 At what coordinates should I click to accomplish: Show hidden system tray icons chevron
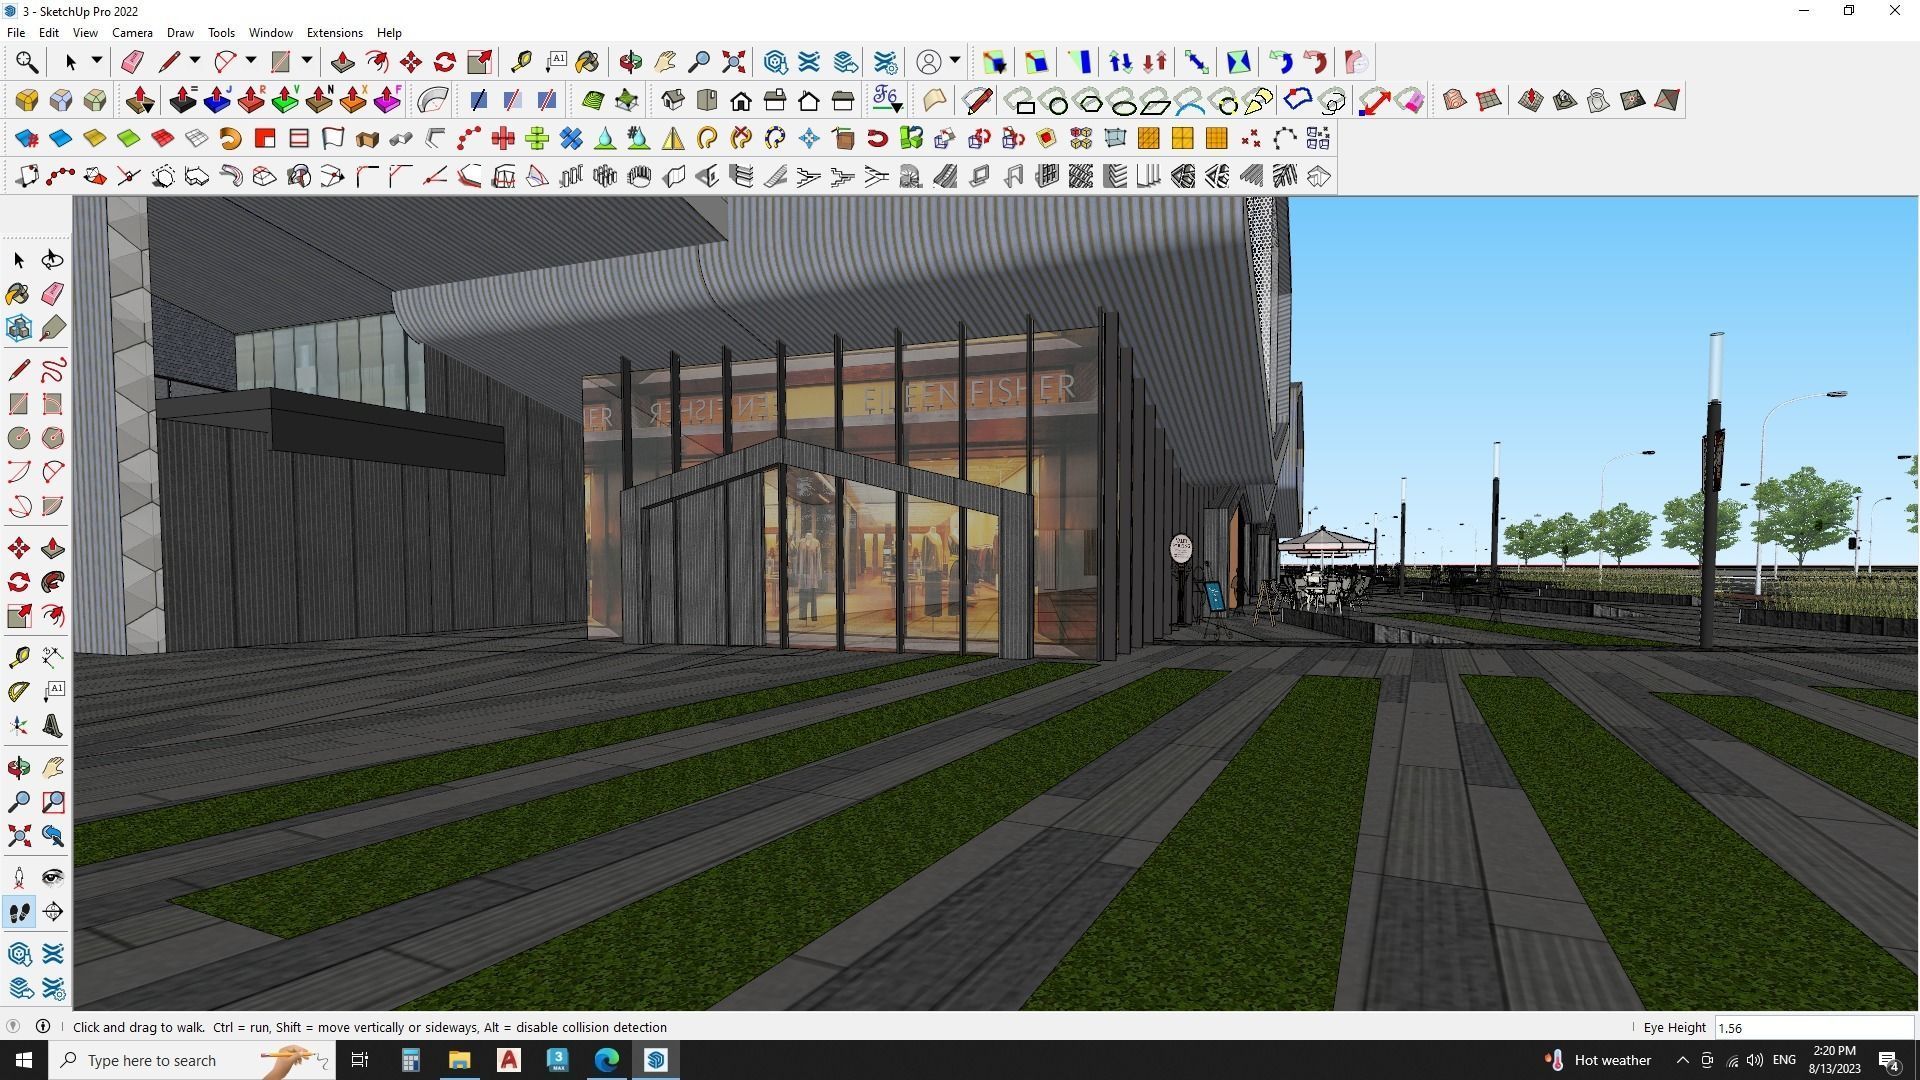tap(1682, 1060)
